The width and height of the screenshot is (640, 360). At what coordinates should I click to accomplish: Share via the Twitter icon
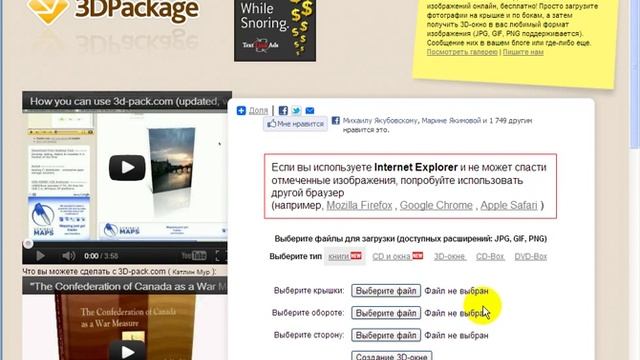tap(296, 111)
